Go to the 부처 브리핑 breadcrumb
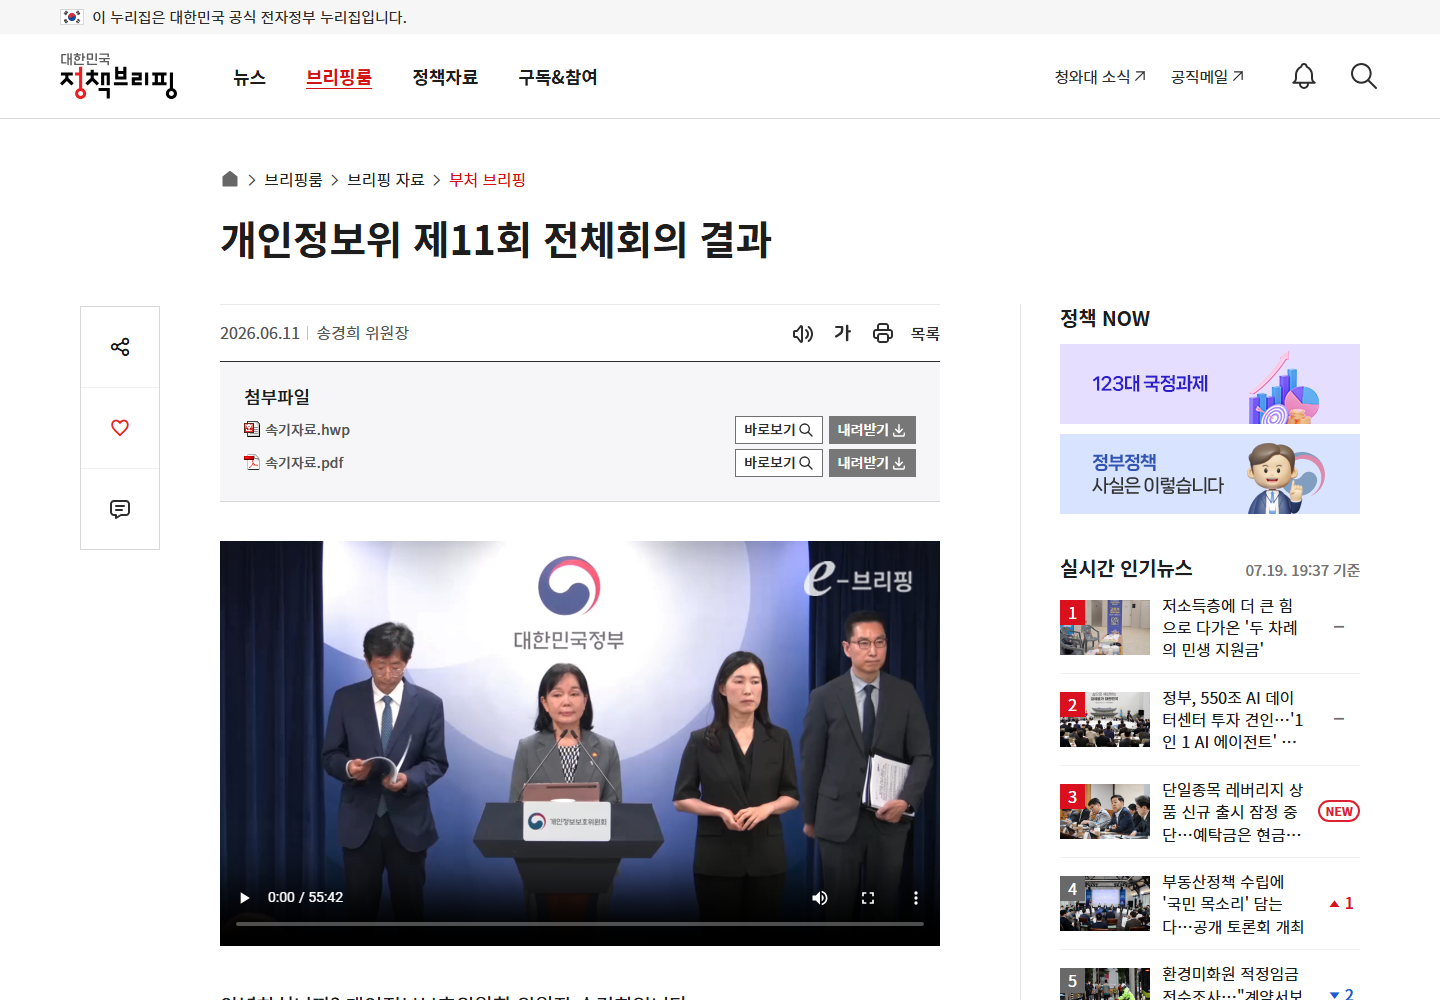 (487, 179)
